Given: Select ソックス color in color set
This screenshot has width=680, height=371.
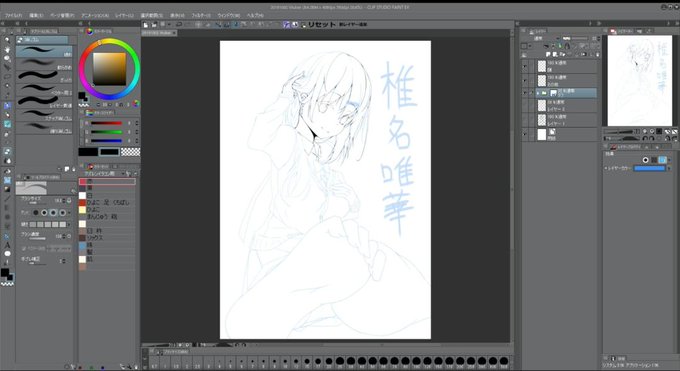Looking at the screenshot, I should click(x=107, y=238).
